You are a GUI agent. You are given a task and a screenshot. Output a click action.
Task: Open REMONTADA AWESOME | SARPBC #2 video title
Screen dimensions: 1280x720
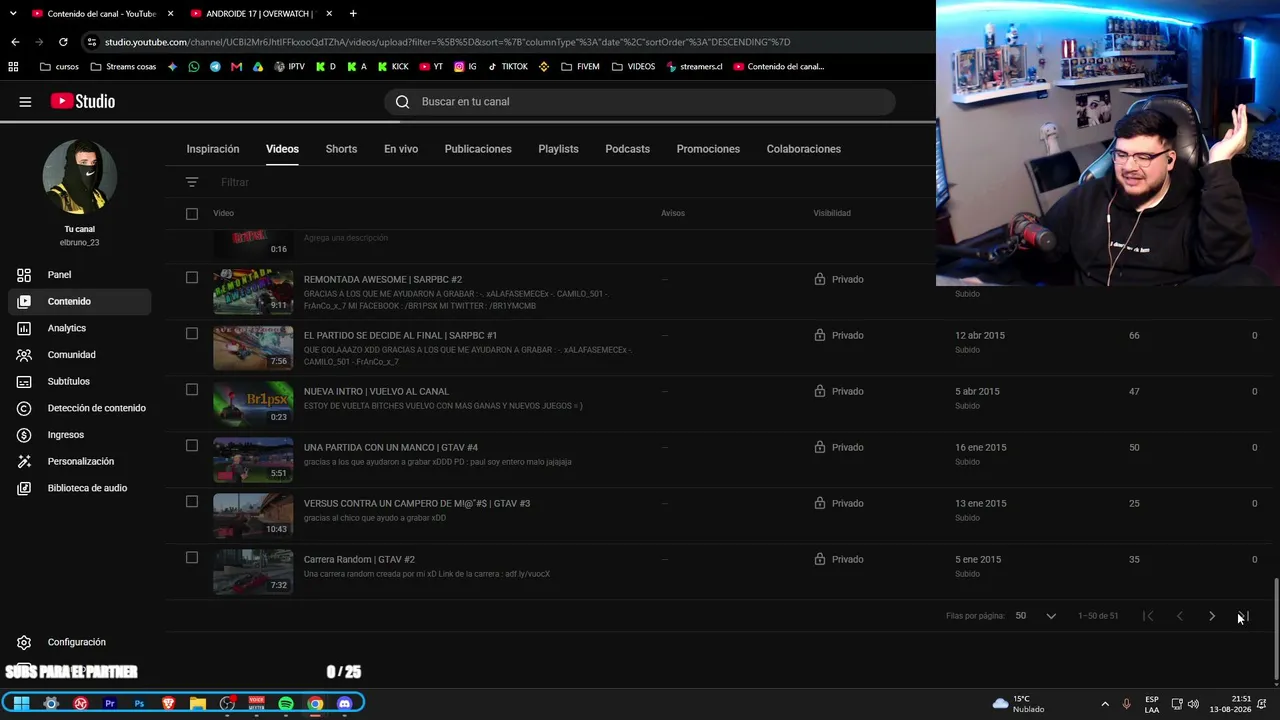383,280
